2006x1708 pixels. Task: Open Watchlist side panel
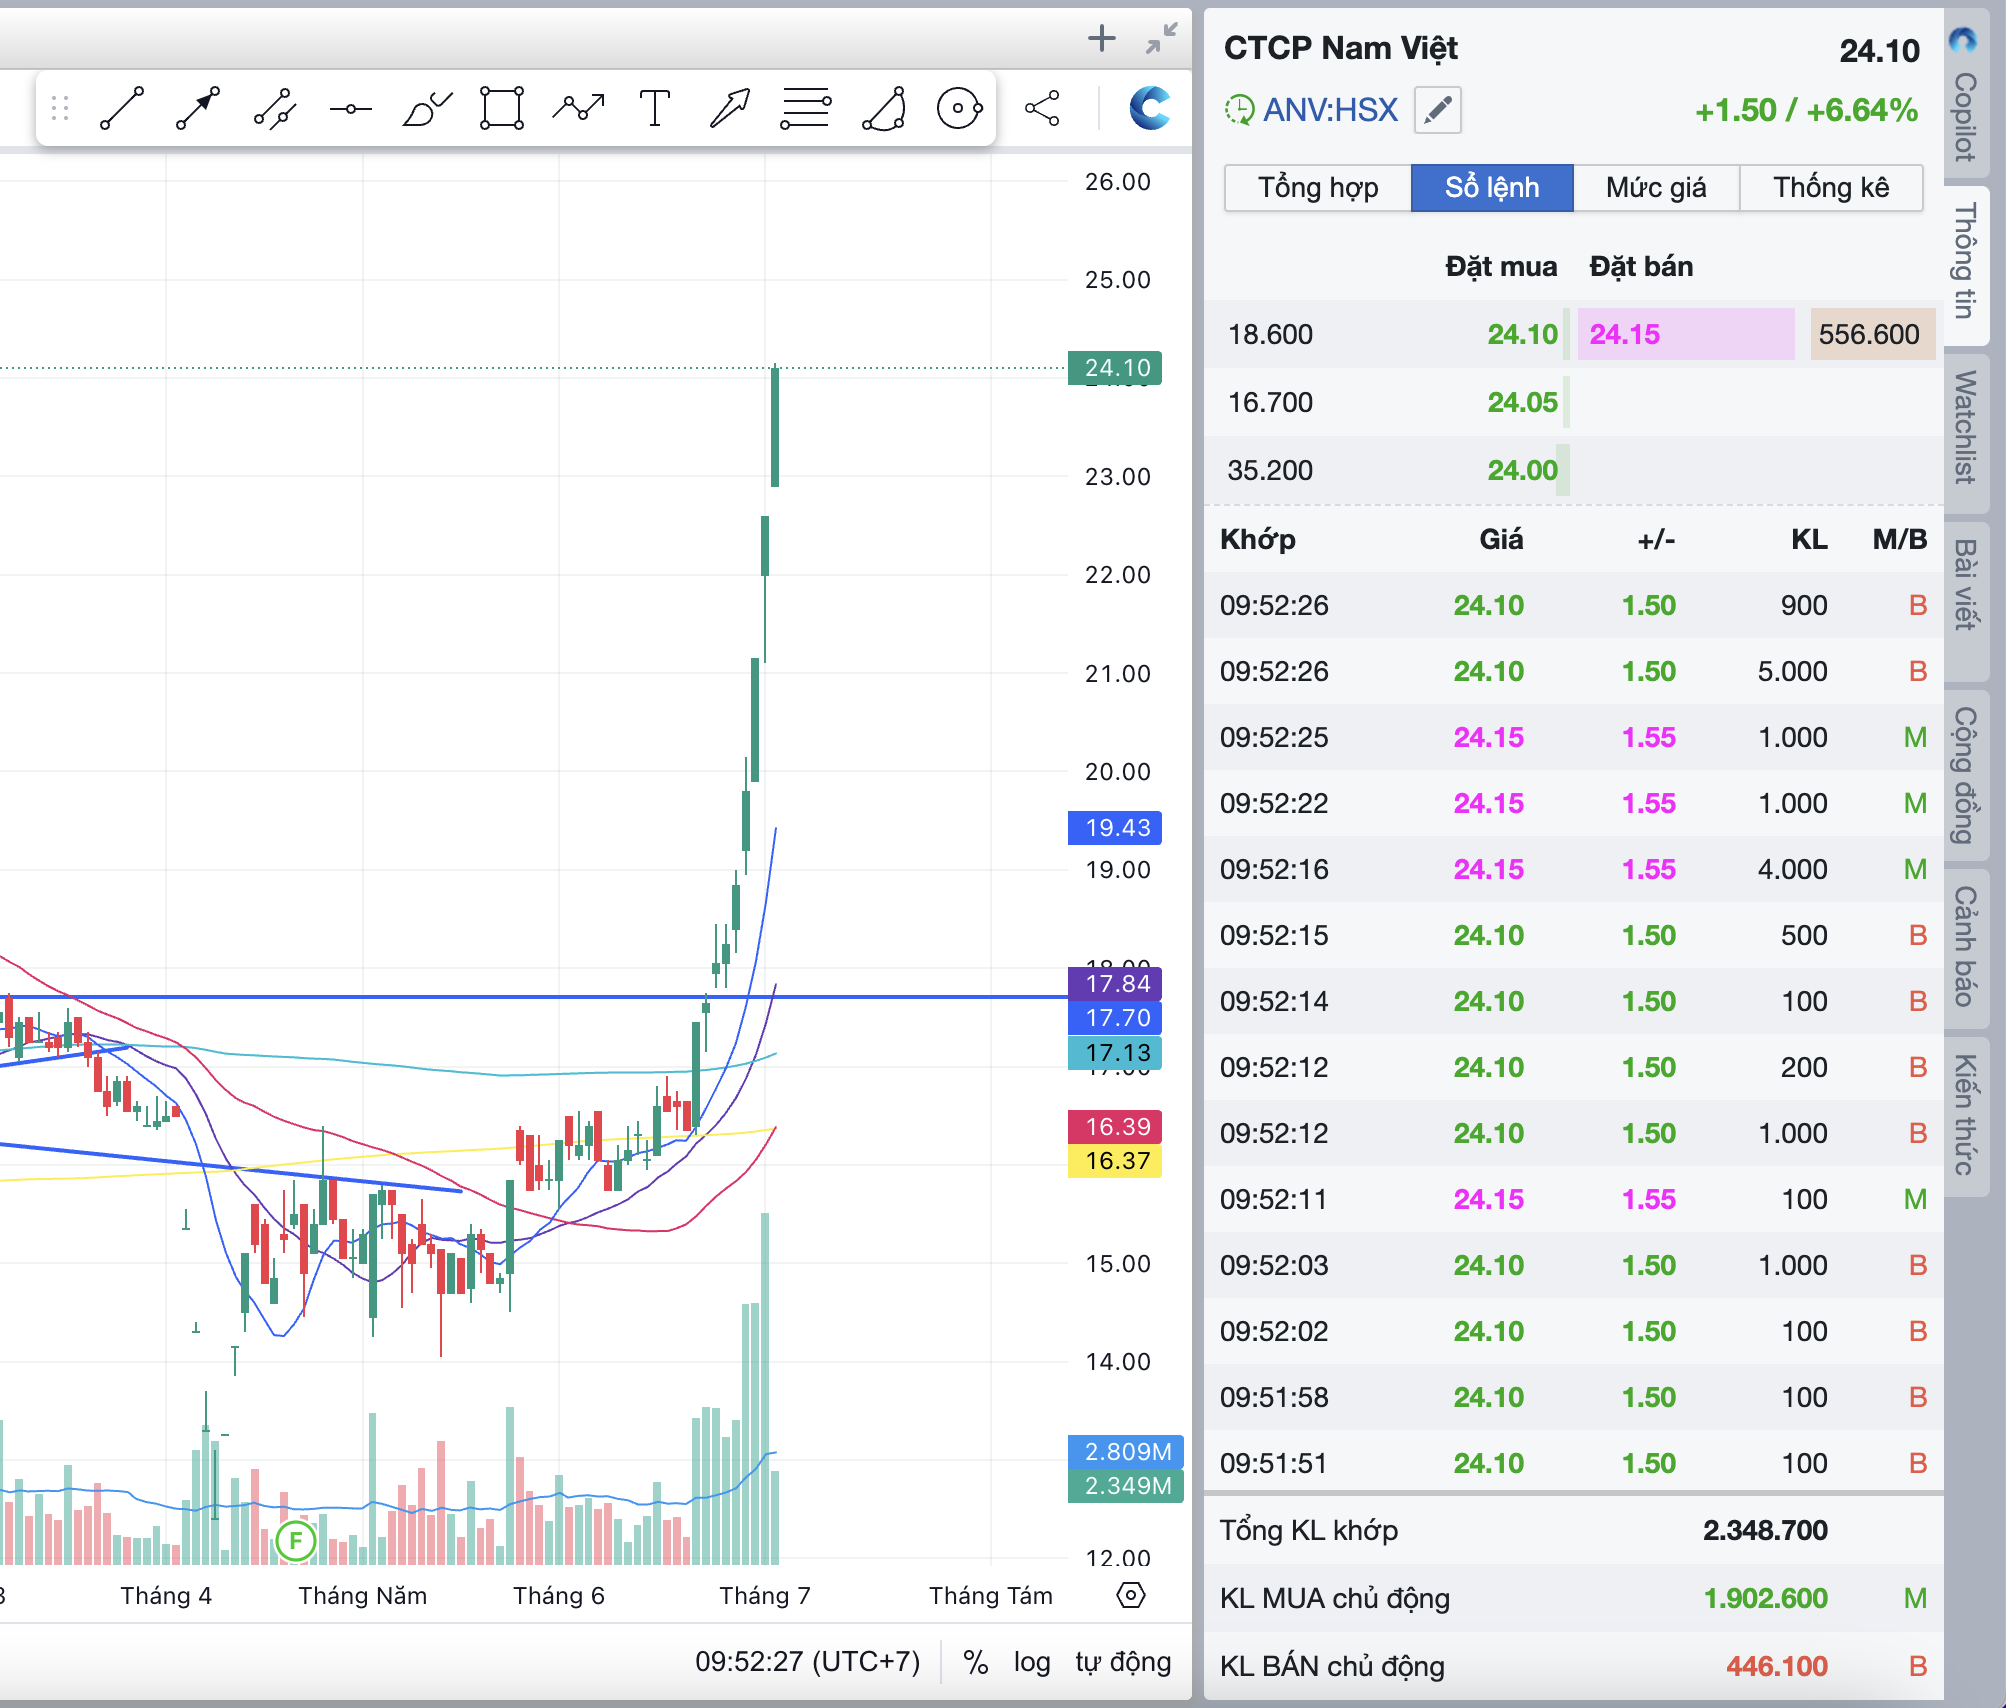(x=1965, y=427)
